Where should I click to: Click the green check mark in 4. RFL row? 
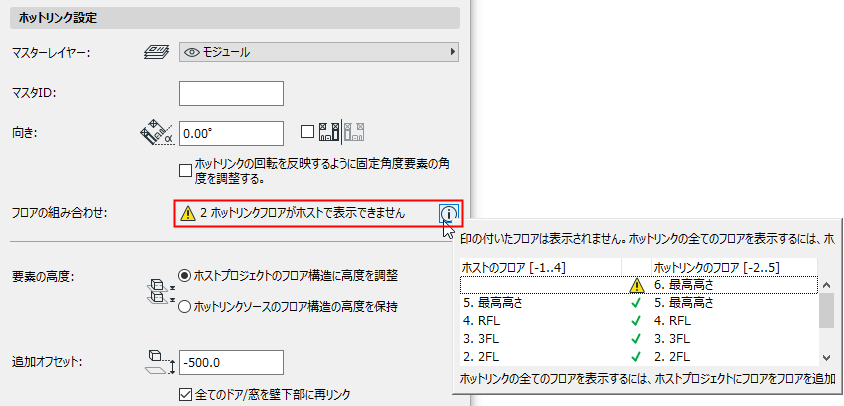[636, 321]
